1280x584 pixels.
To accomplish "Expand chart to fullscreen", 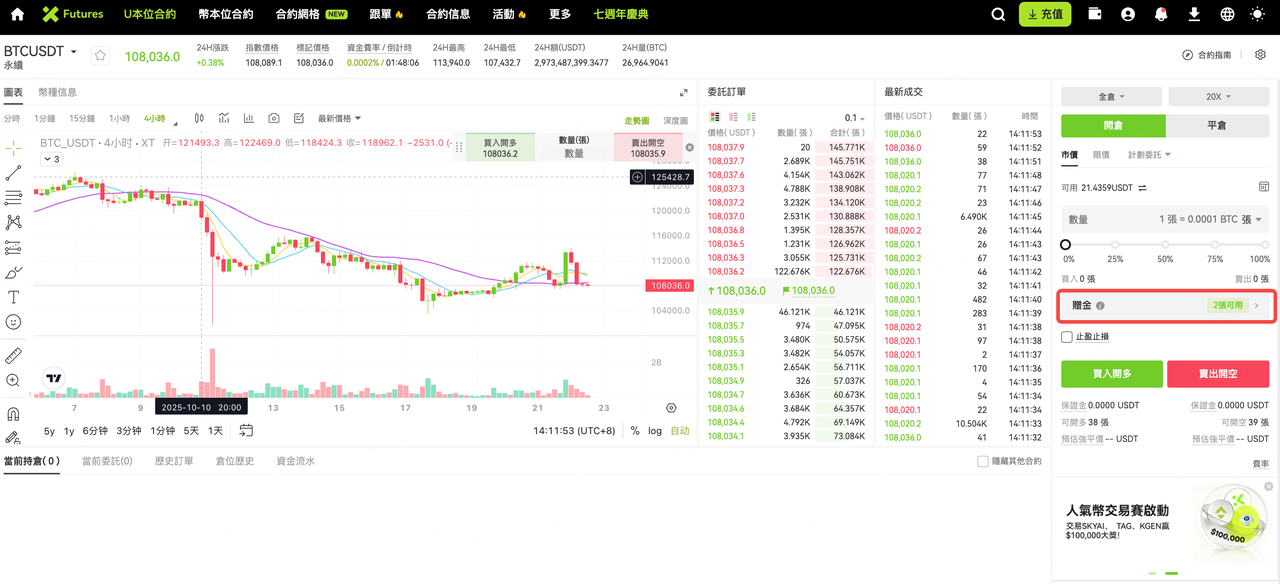I will (684, 92).
